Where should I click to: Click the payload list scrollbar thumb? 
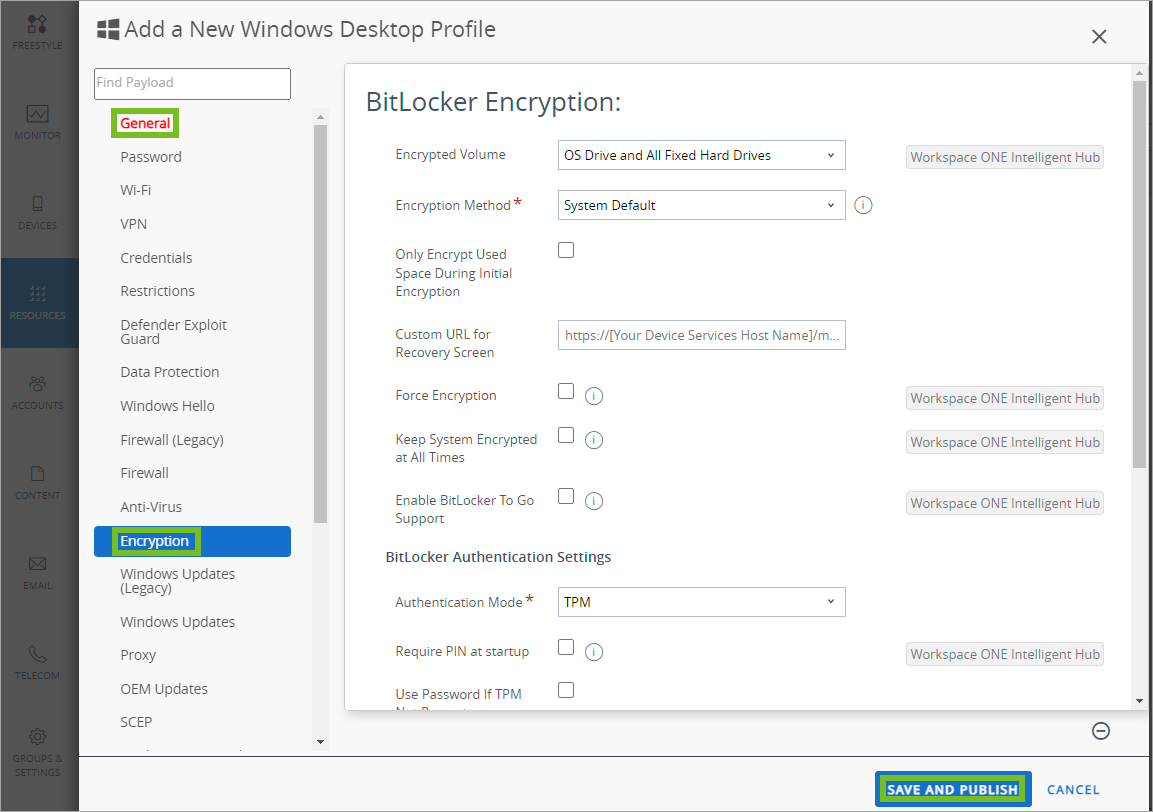click(x=320, y=324)
